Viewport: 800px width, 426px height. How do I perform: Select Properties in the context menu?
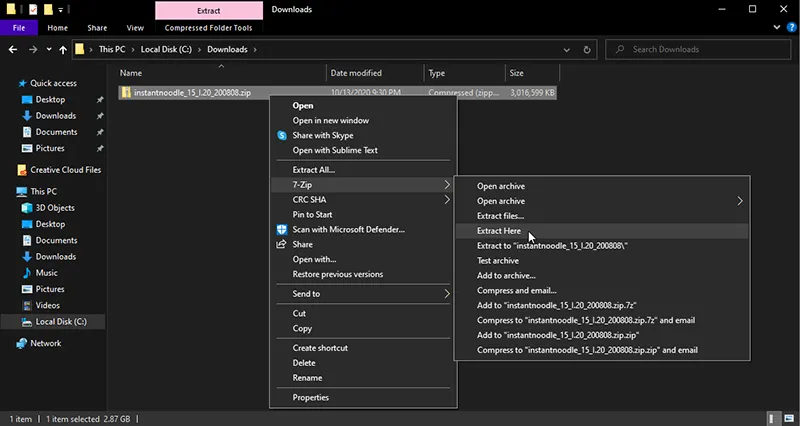pyautogui.click(x=310, y=397)
